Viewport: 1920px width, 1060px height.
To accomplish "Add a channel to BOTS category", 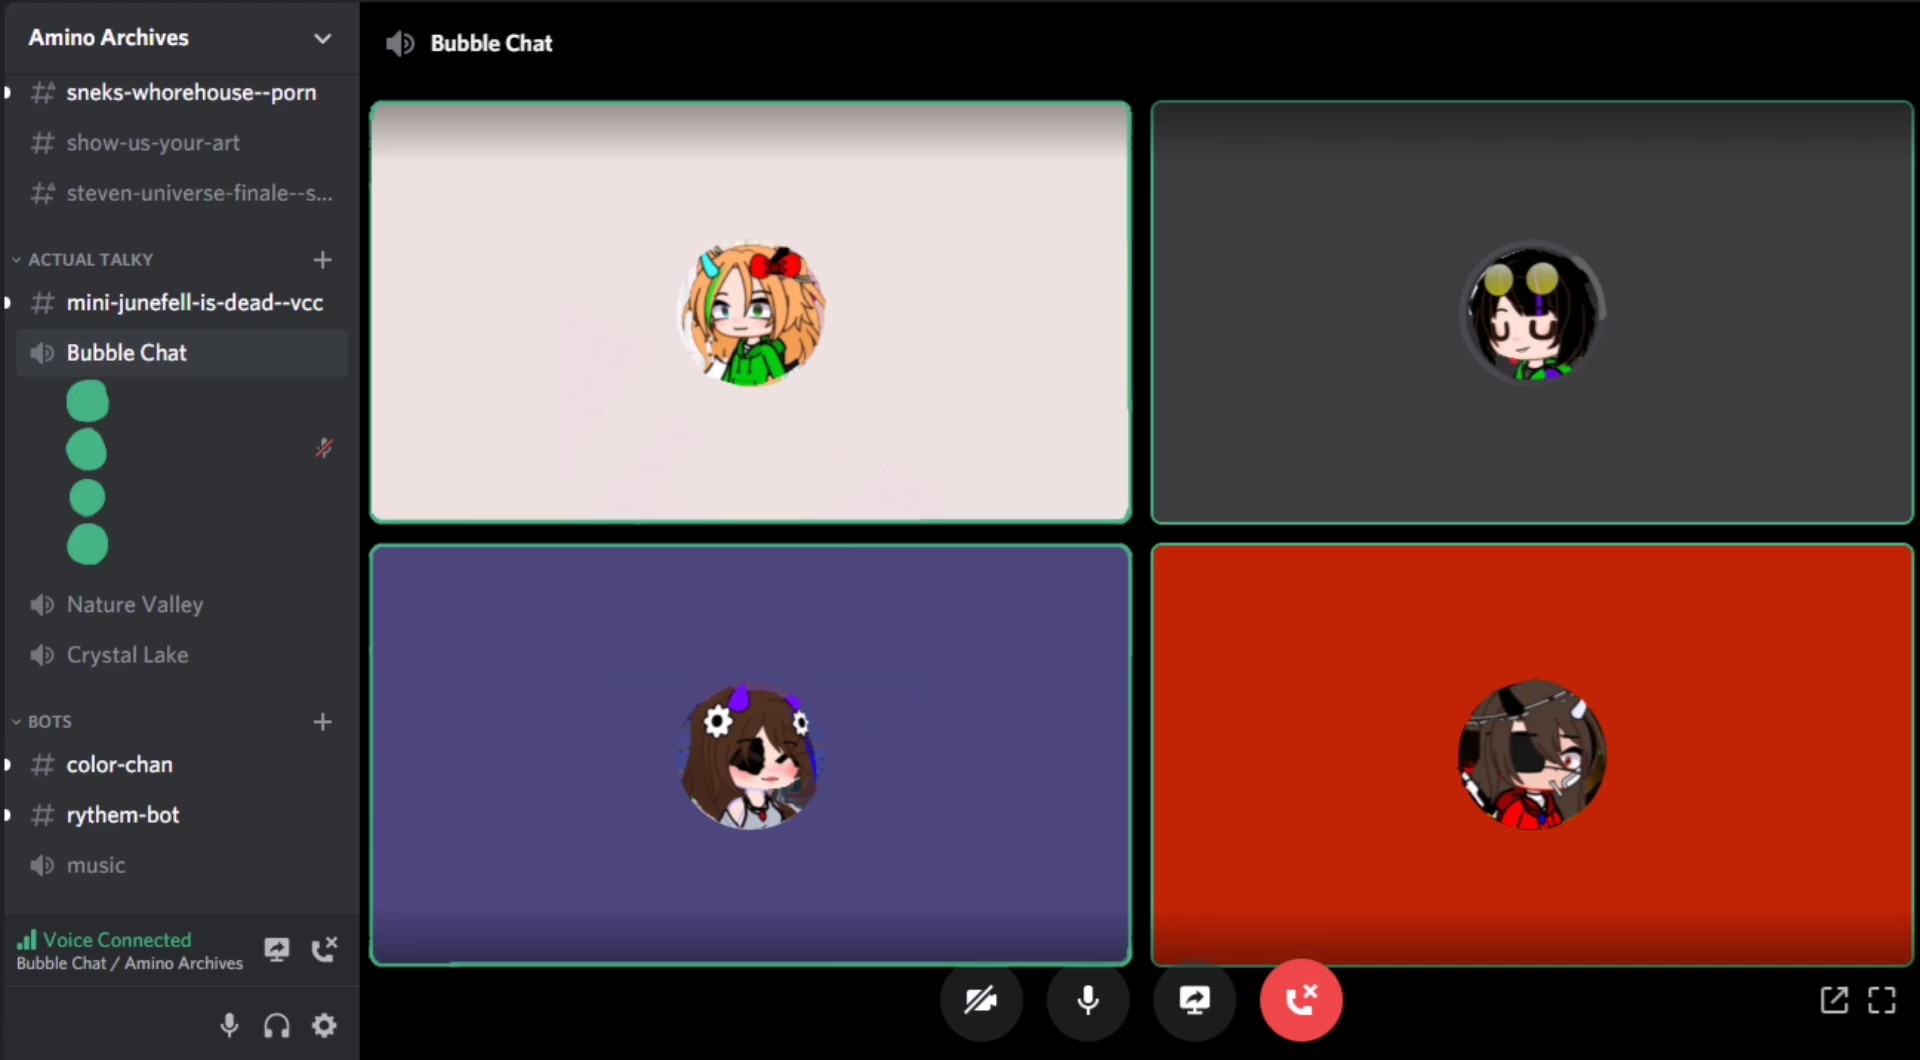I will coord(322,722).
